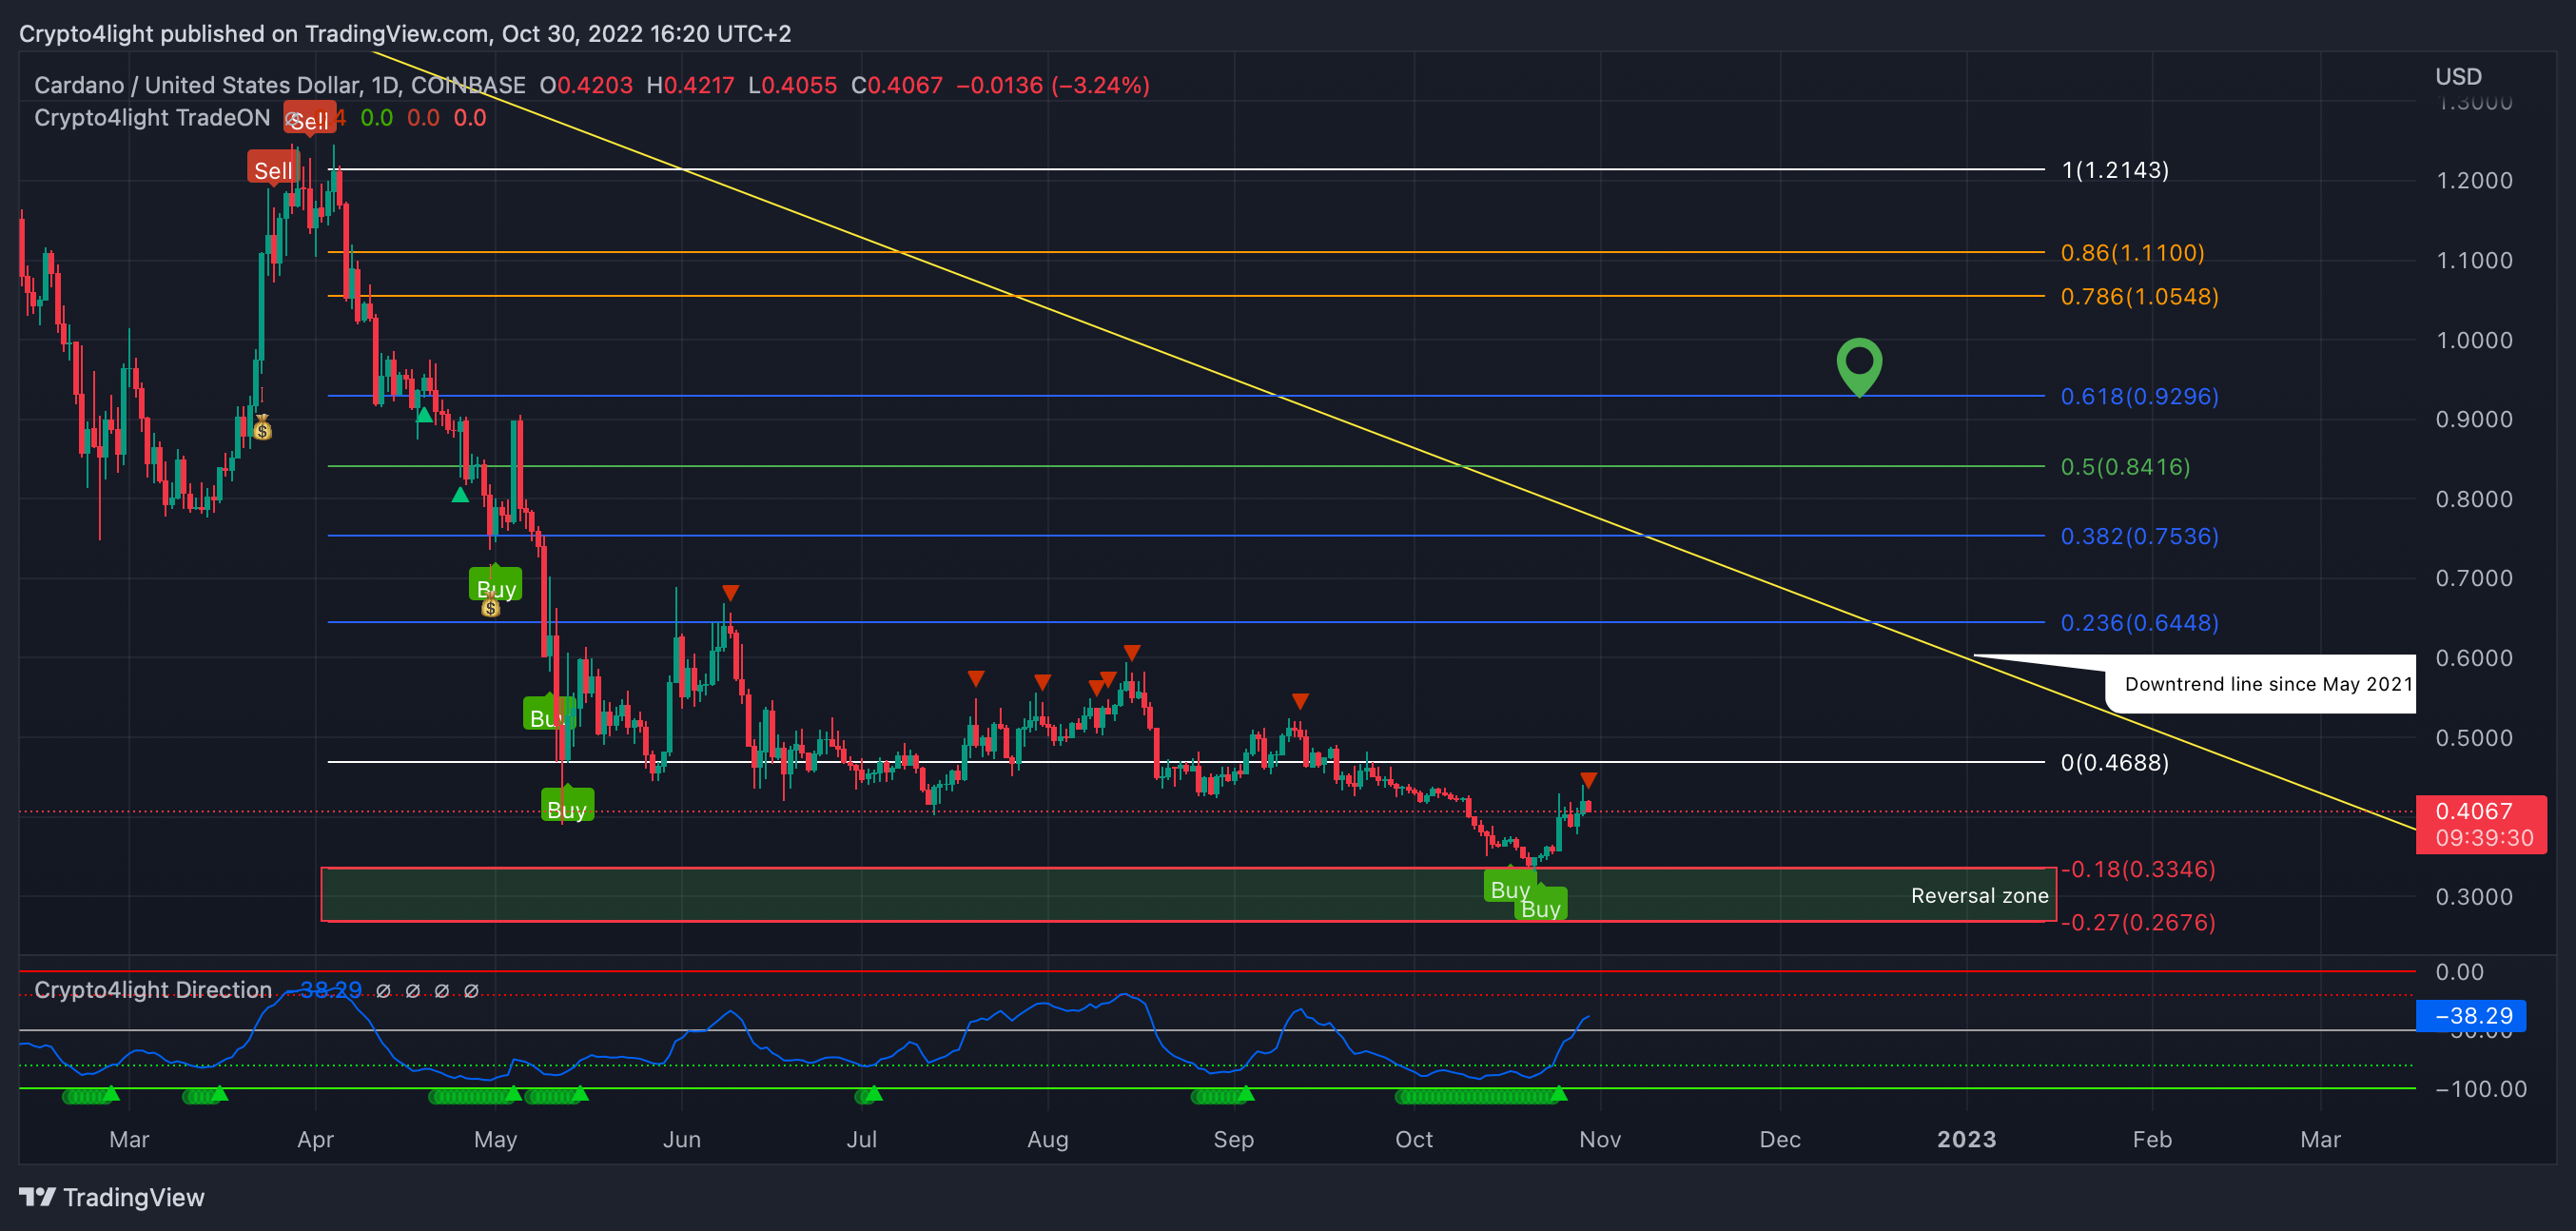The width and height of the screenshot is (2576, 1231).
Task: Click the Nov label on the time axis
Action: pyautogui.click(x=1600, y=1139)
